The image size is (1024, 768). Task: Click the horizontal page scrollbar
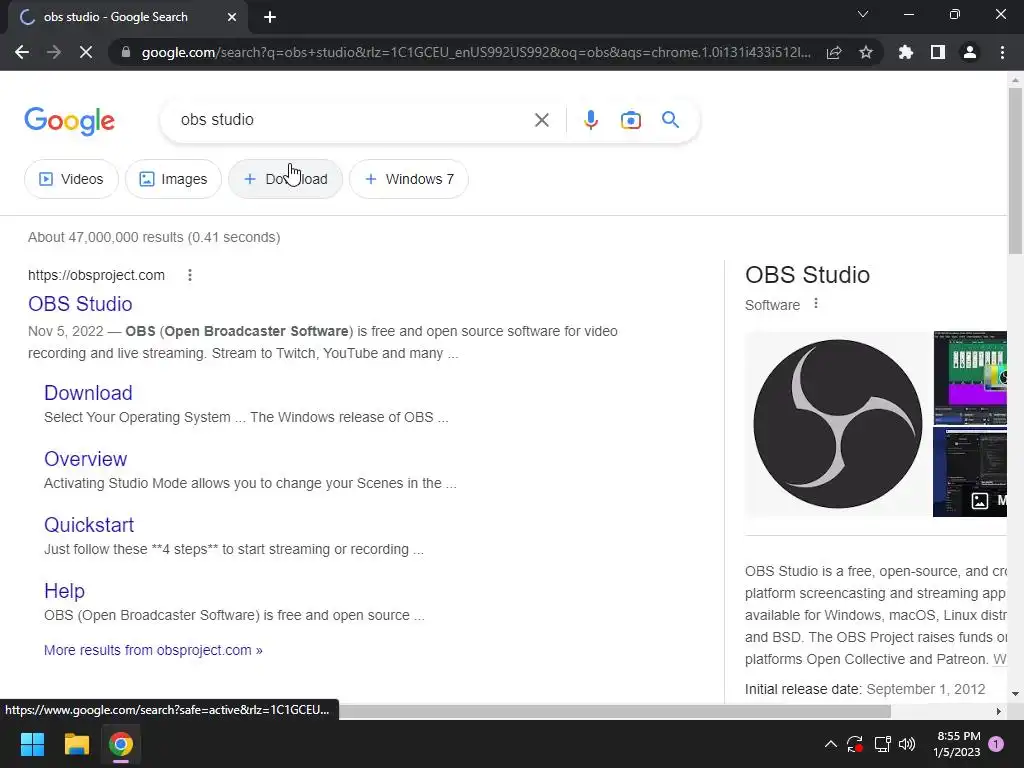tap(615, 711)
